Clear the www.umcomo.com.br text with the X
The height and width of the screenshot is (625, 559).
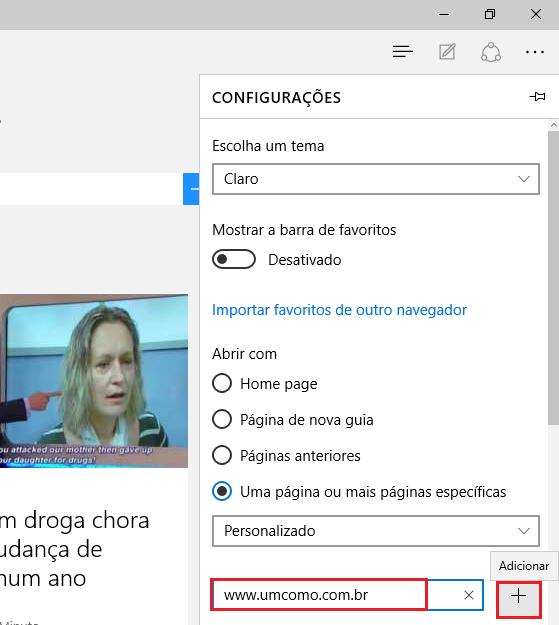click(469, 595)
